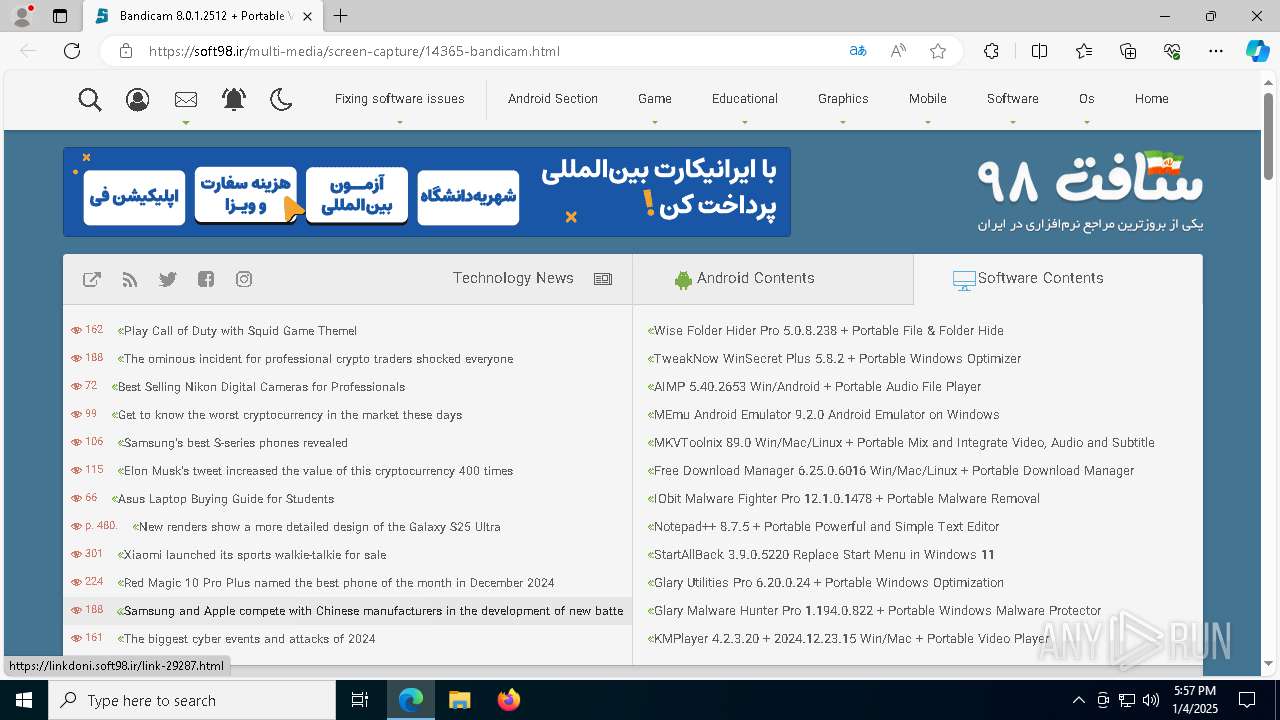
Task: Expand the Educational menu
Action: (745, 99)
